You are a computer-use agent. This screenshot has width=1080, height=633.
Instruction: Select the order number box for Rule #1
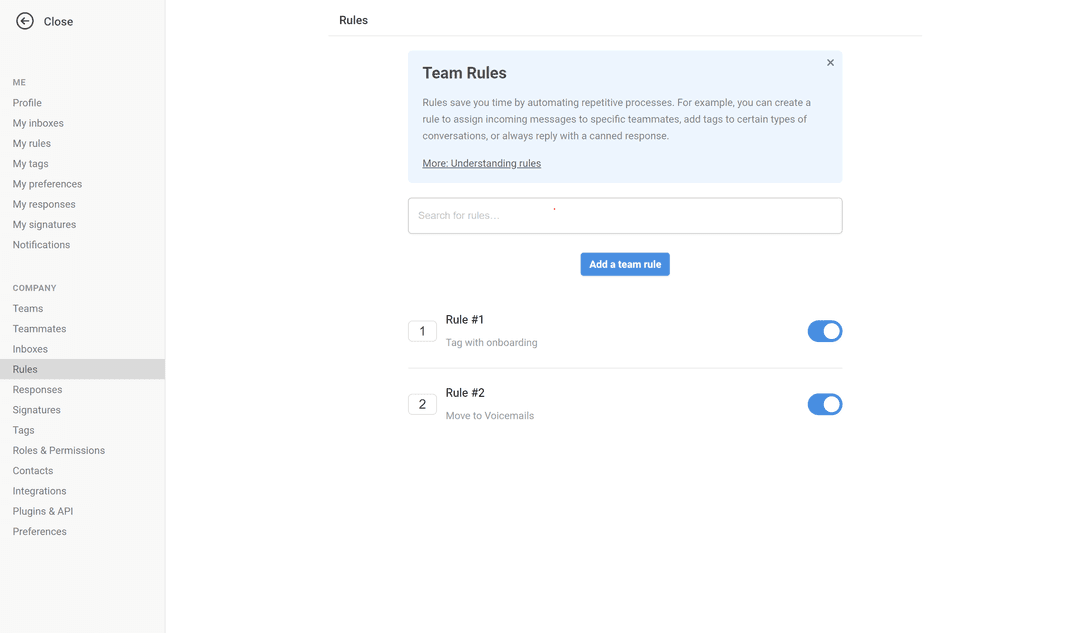click(422, 331)
